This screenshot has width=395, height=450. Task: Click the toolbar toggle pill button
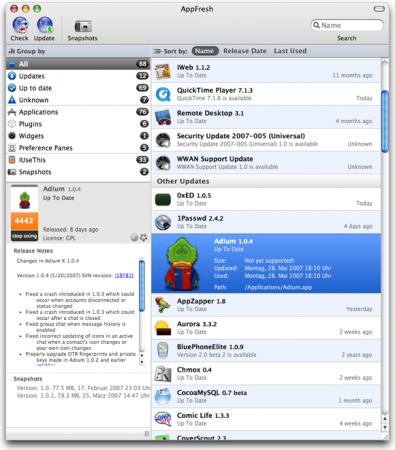point(379,9)
